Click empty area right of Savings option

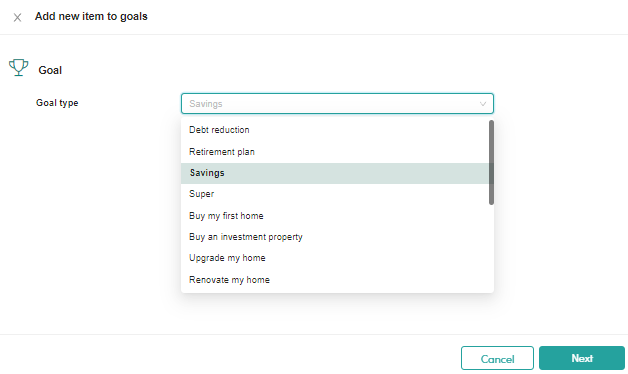[x=356, y=173]
